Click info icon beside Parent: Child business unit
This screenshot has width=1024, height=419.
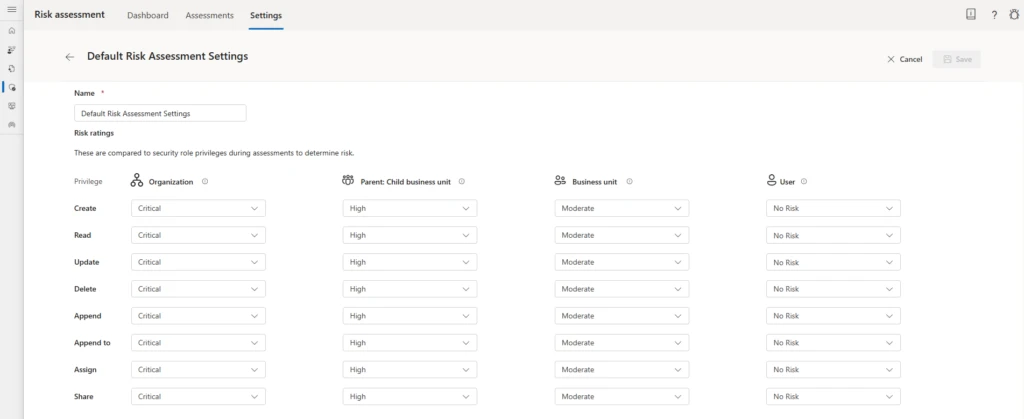pyautogui.click(x=462, y=182)
